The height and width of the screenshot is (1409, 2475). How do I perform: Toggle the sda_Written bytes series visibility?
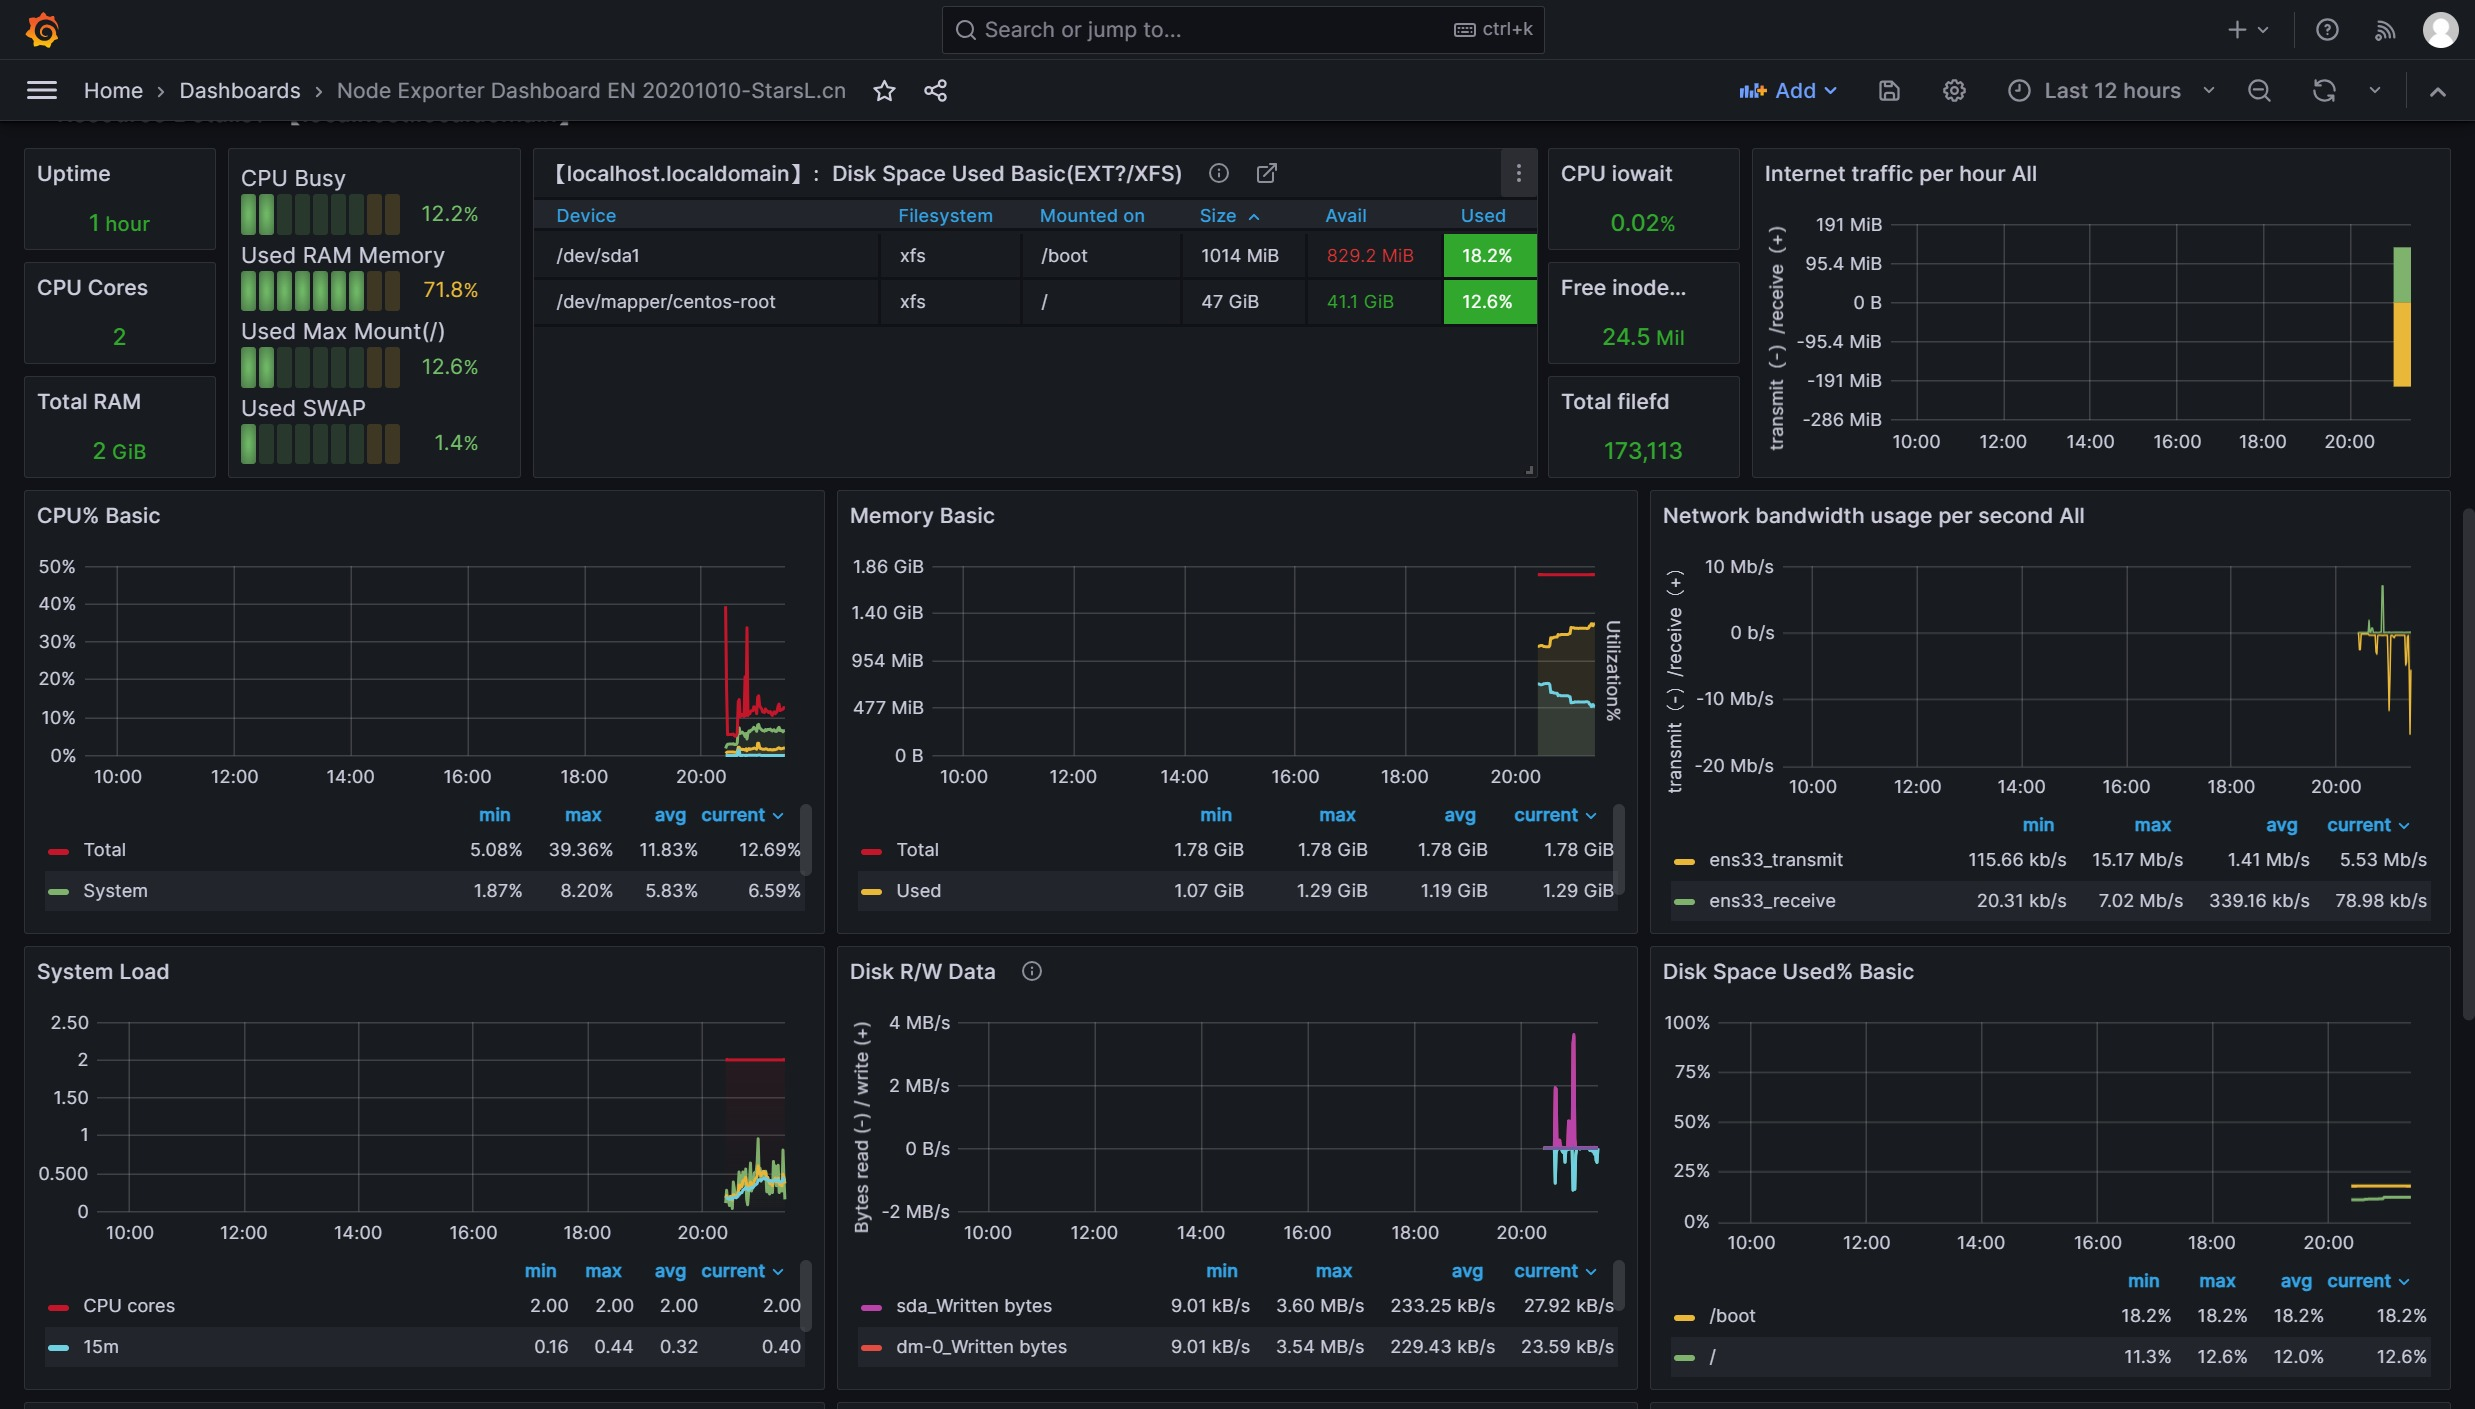(973, 1306)
